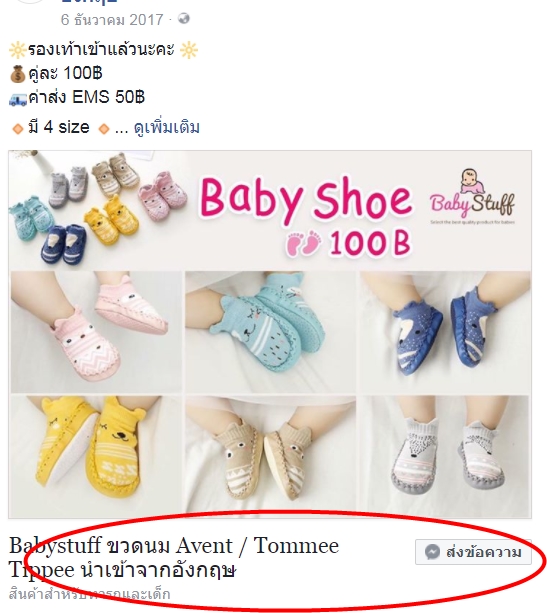547x613 pixels.
Task: Open the gray hedgehog shoes photo
Action: click(x=445, y=455)
